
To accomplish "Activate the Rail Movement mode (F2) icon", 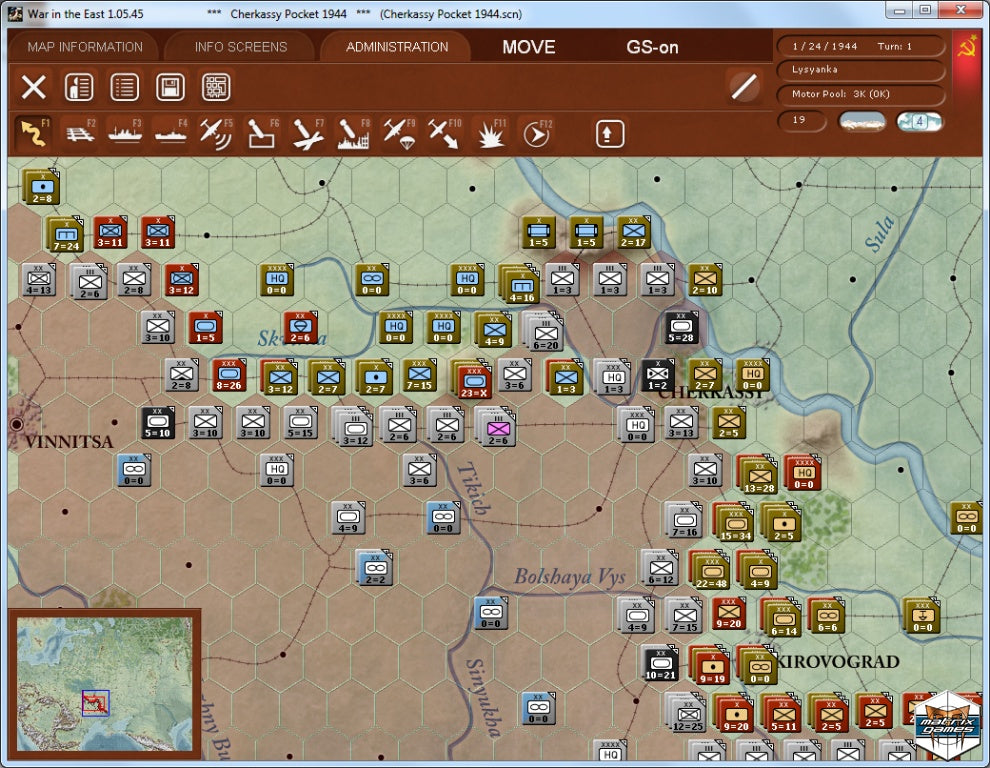I will [80, 133].
